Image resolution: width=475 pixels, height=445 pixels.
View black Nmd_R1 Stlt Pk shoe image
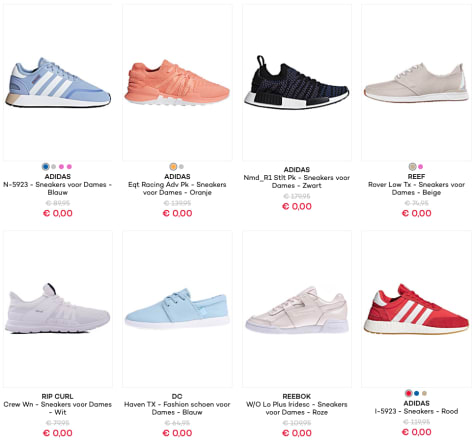click(x=297, y=82)
